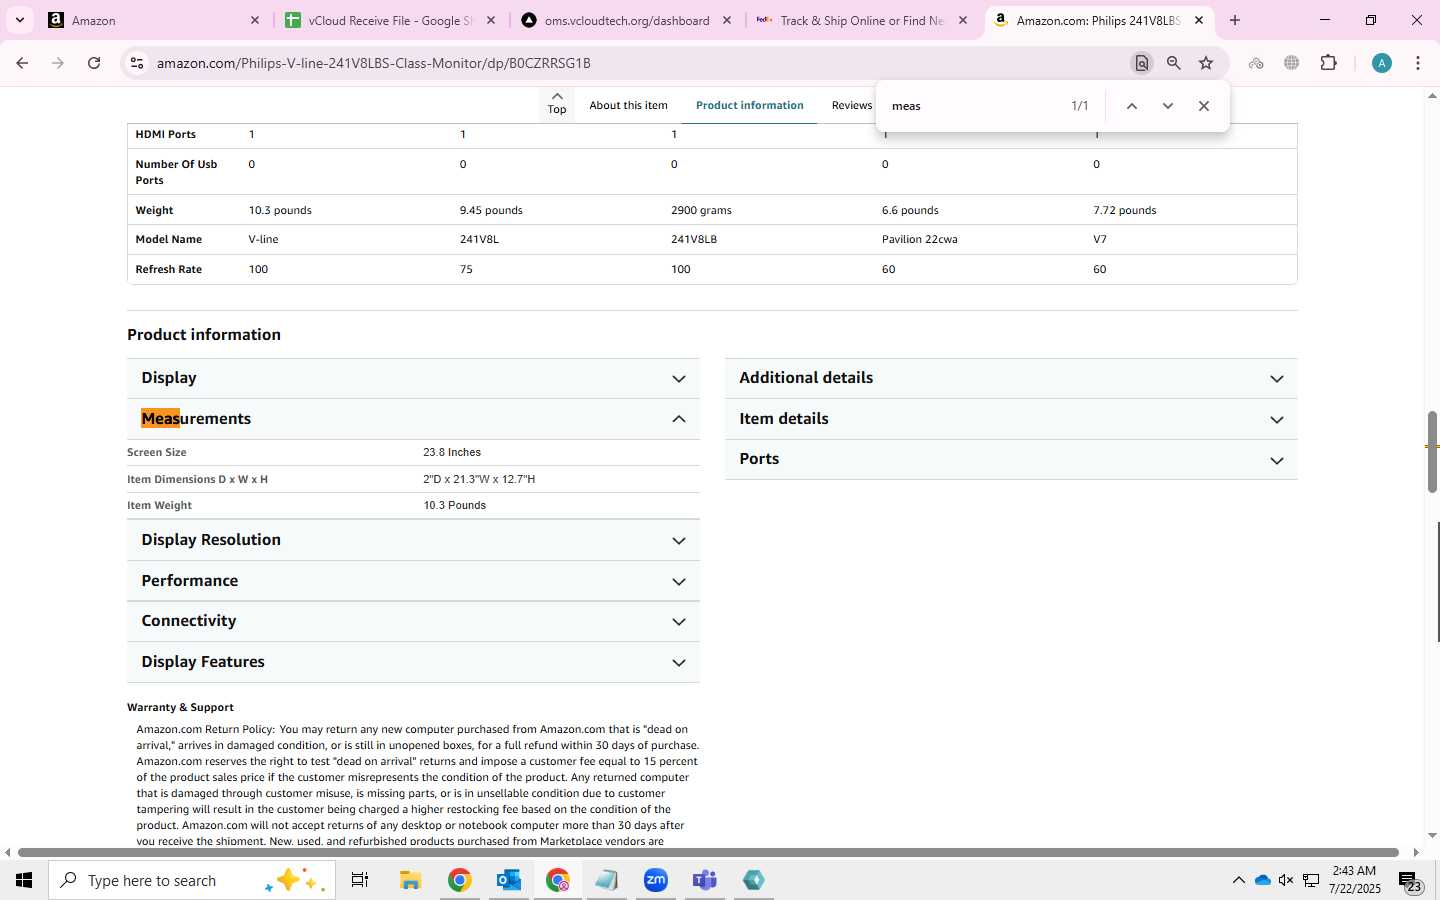
Task: Bookmark this page with the star icon
Action: coord(1206,63)
